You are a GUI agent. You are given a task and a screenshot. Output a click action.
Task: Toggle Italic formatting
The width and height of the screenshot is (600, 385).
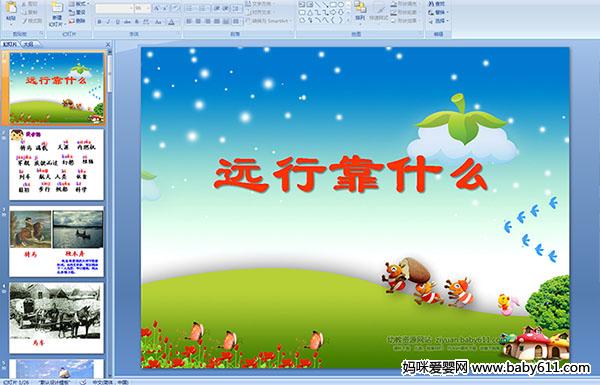pos(108,22)
